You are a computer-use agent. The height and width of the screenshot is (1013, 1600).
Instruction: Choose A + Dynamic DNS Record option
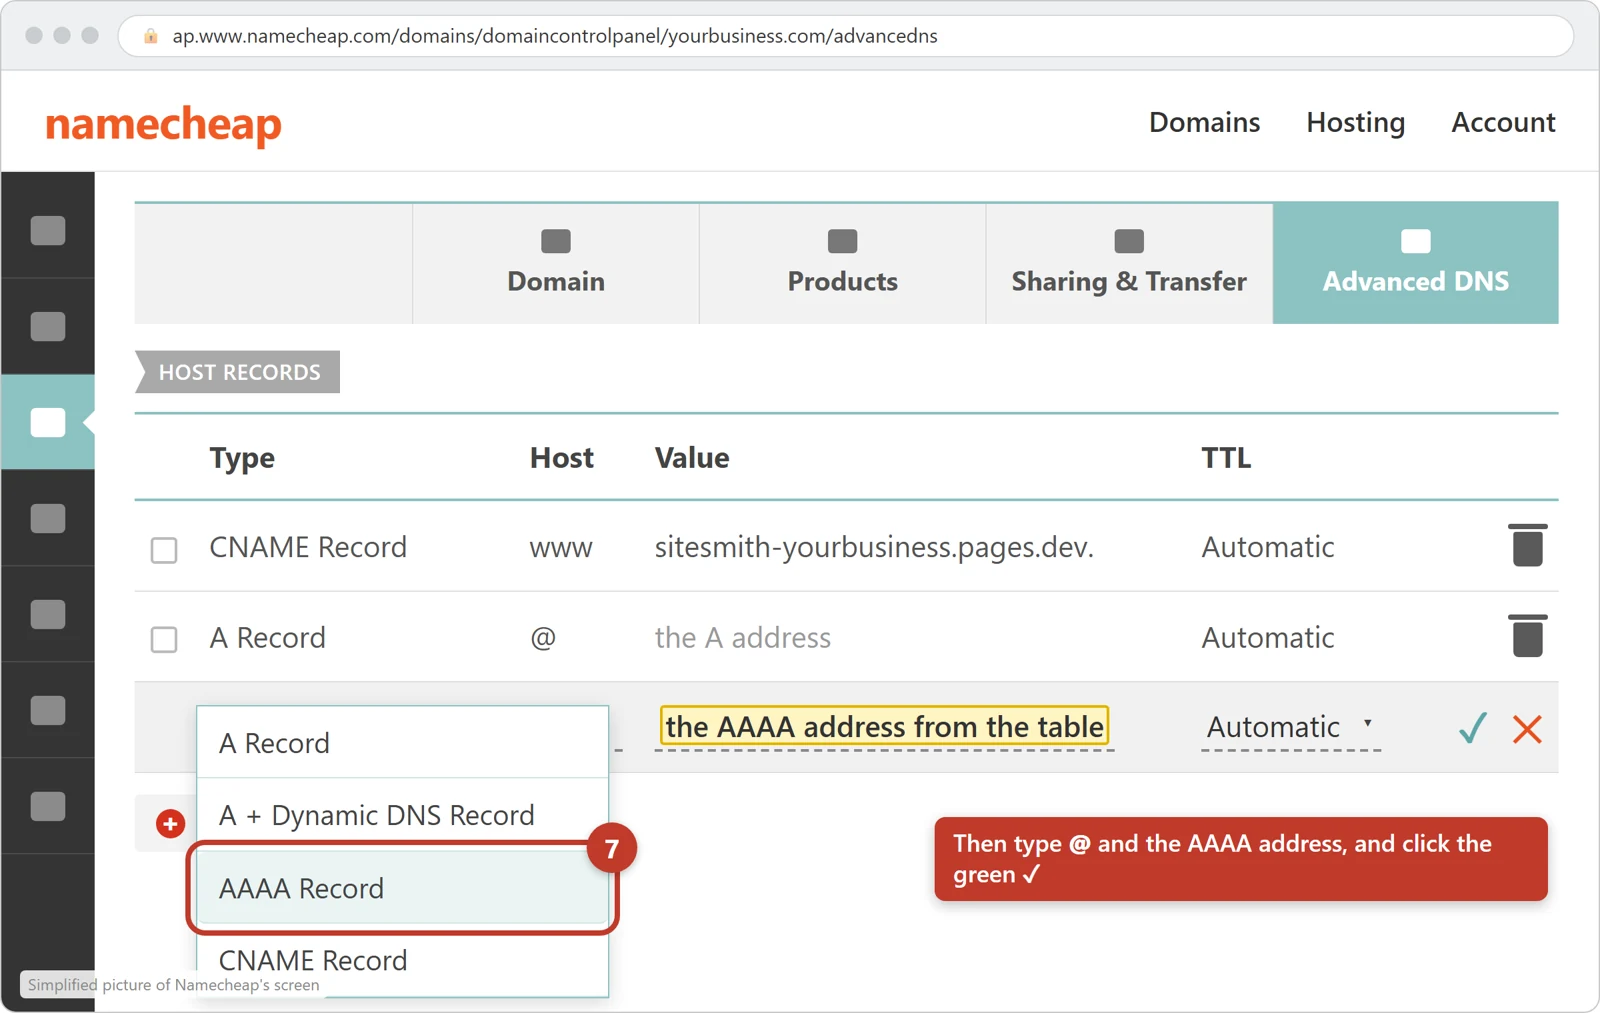402,815
